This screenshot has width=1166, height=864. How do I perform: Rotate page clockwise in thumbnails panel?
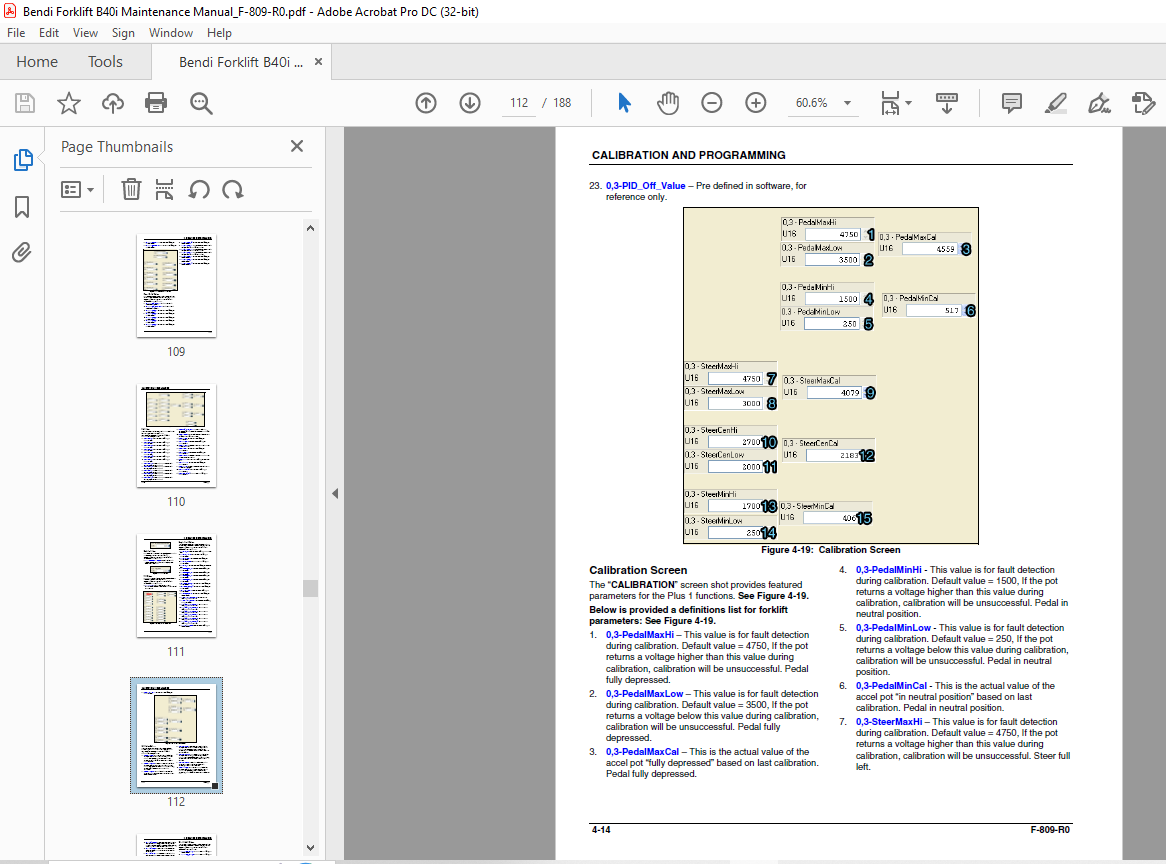[233, 190]
